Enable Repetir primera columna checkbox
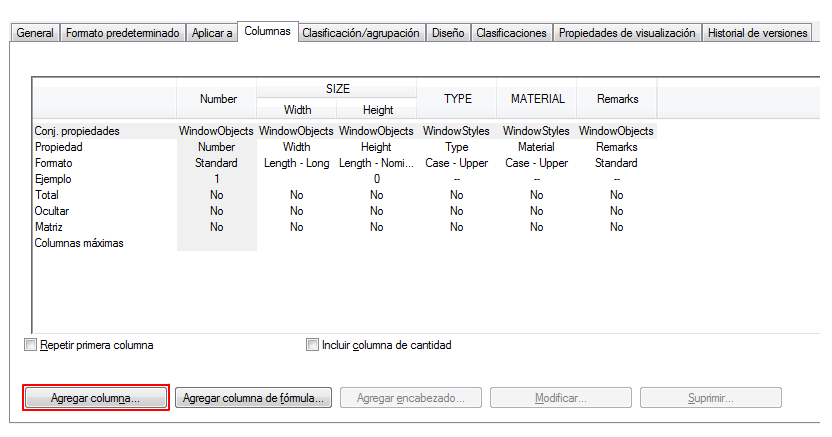Image resolution: width=832 pixels, height=437 pixels. 29,346
